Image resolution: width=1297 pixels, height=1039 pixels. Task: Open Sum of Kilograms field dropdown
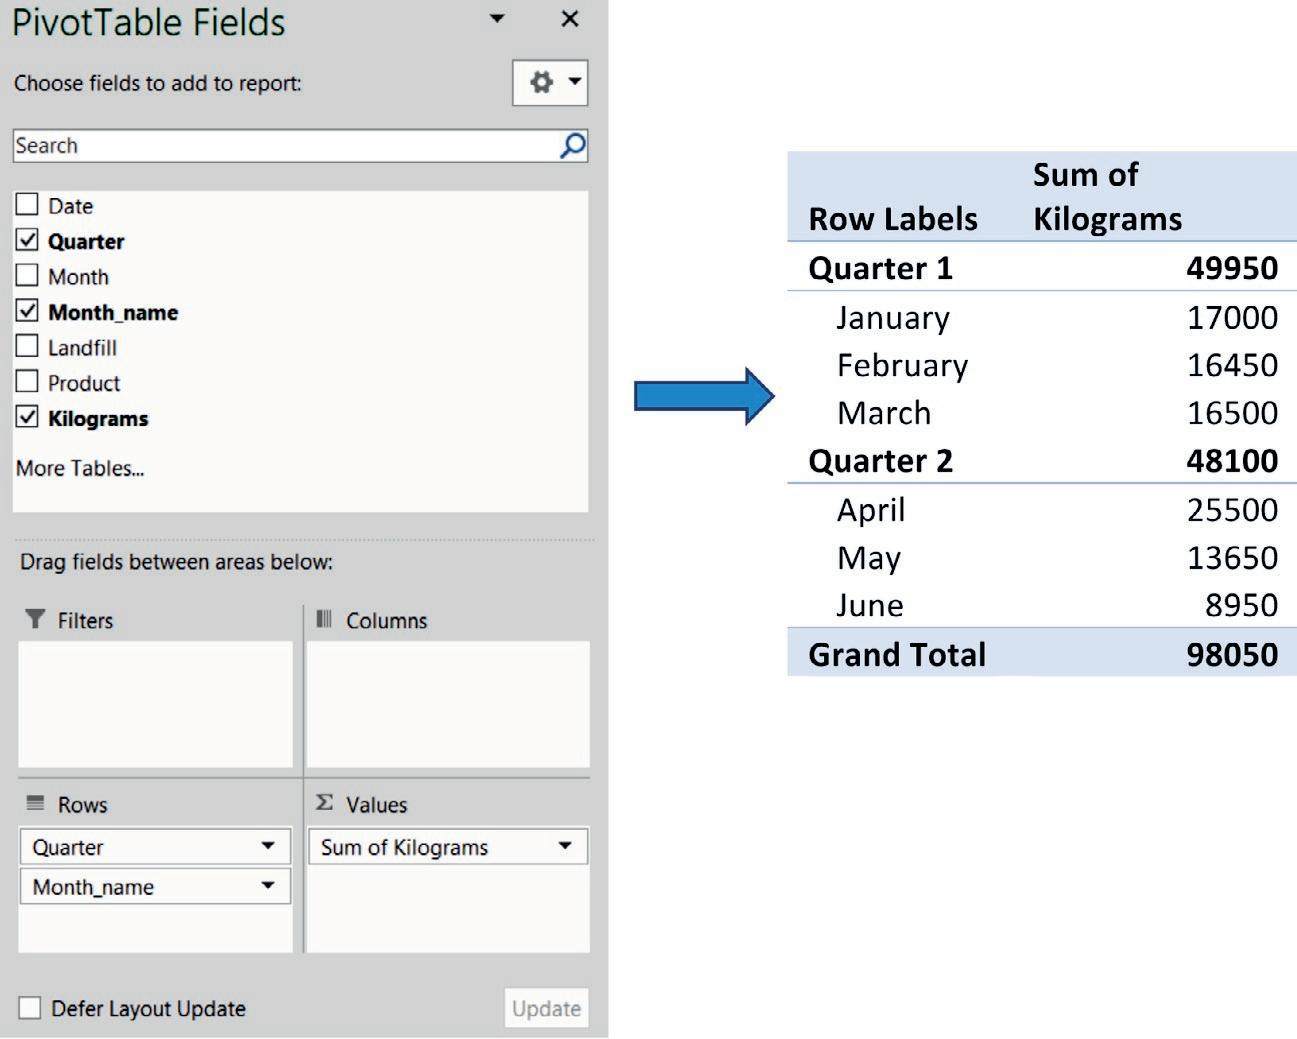[x=565, y=846]
